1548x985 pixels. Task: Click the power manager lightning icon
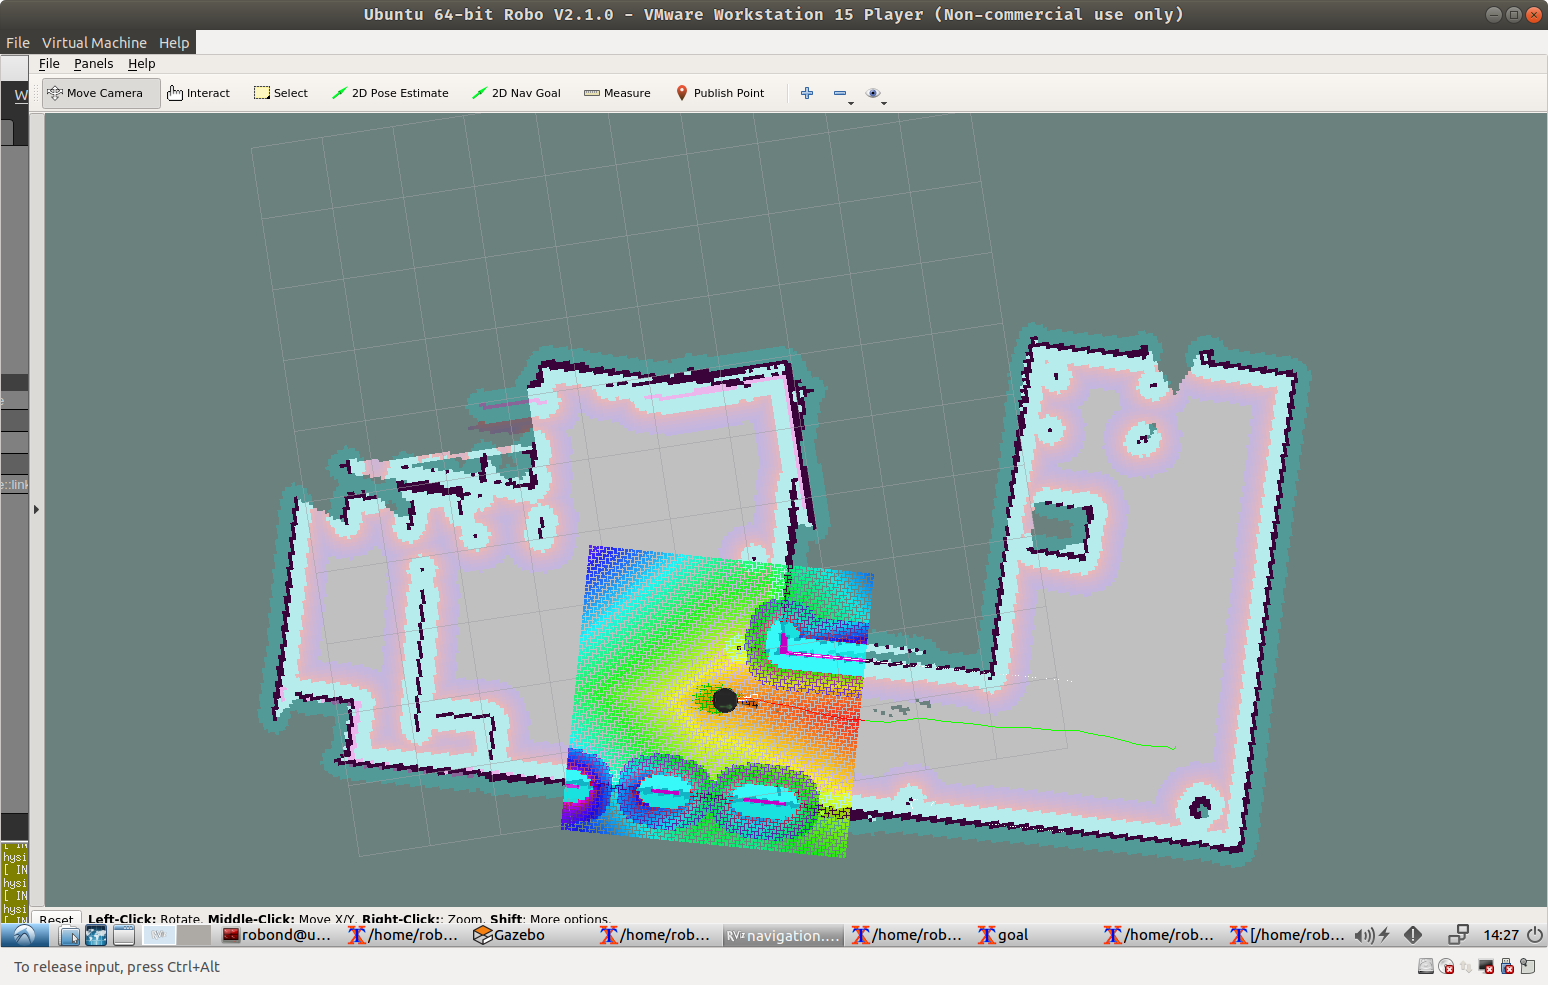point(1385,935)
